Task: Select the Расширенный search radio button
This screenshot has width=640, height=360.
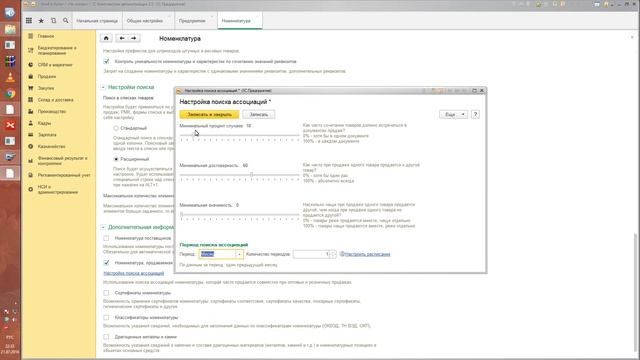Action: click(x=116, y=159)
